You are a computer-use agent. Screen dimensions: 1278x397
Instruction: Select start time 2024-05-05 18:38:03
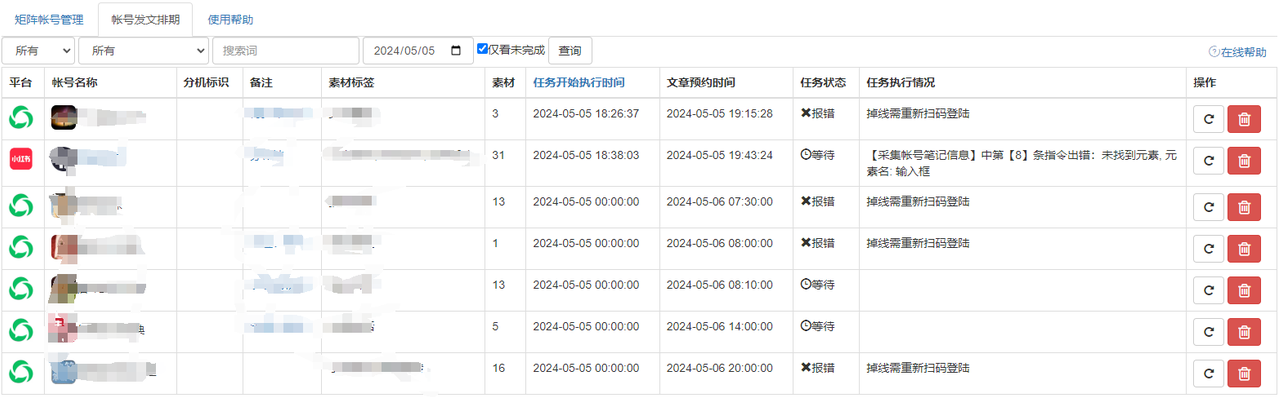[x=586, y=156]
